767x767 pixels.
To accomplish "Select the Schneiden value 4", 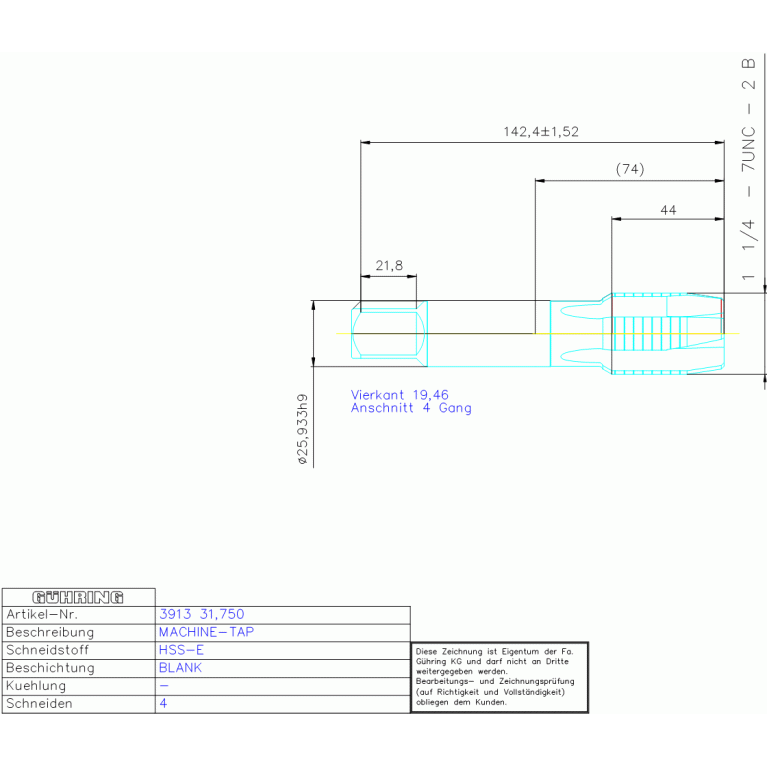I will click(163, 703).
